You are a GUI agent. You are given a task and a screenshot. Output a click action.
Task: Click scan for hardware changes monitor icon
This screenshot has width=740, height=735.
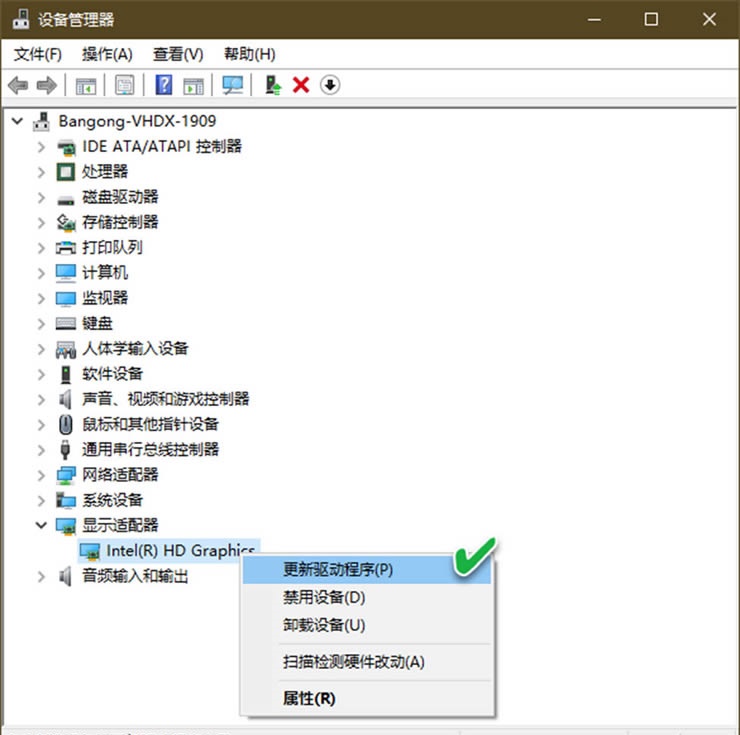pos(233,85)
